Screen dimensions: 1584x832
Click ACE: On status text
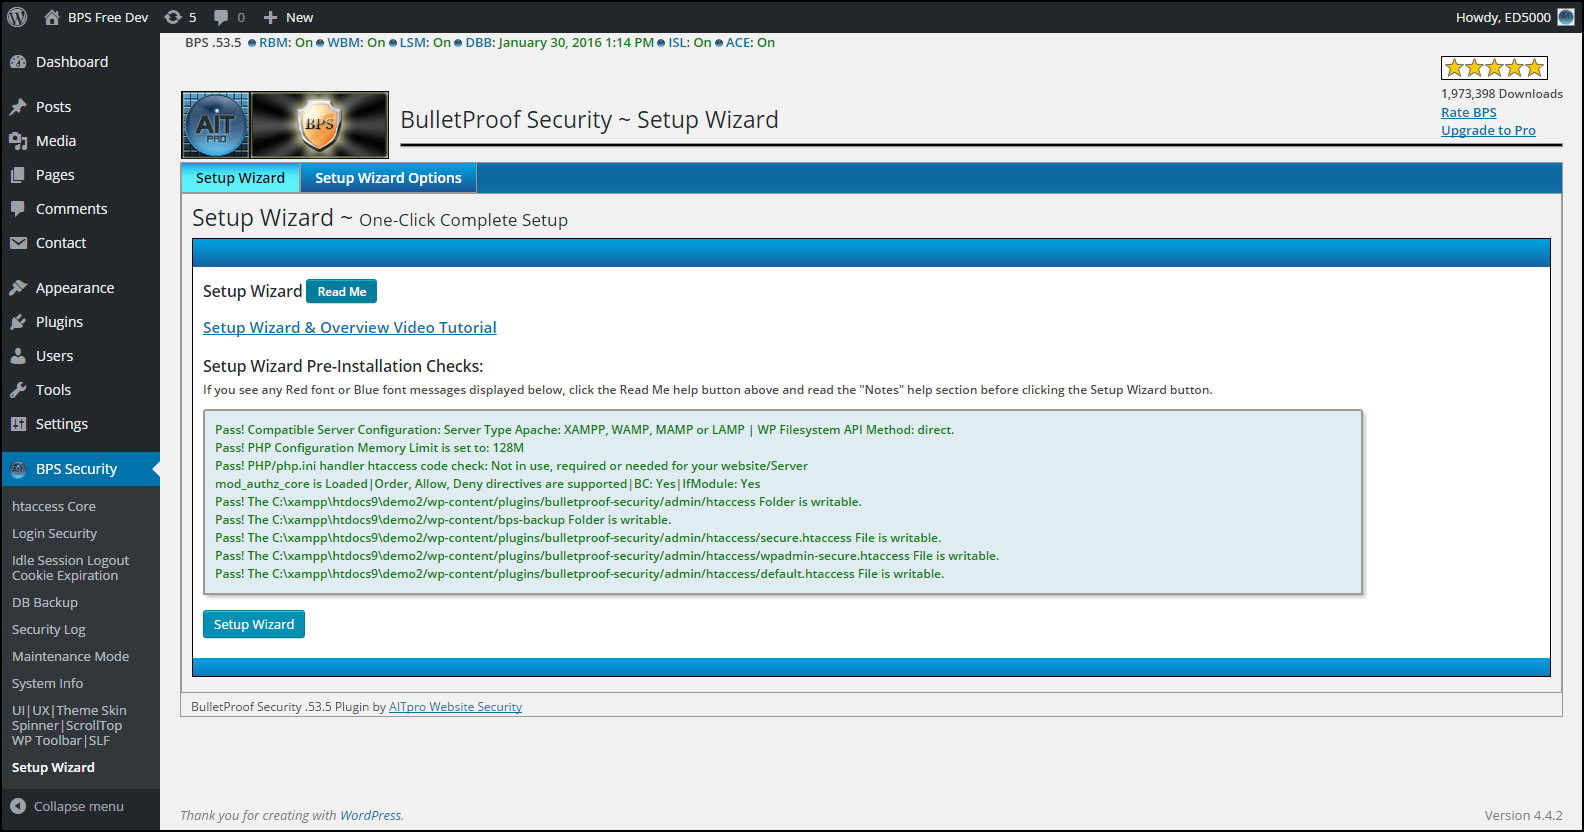point(750,43)
